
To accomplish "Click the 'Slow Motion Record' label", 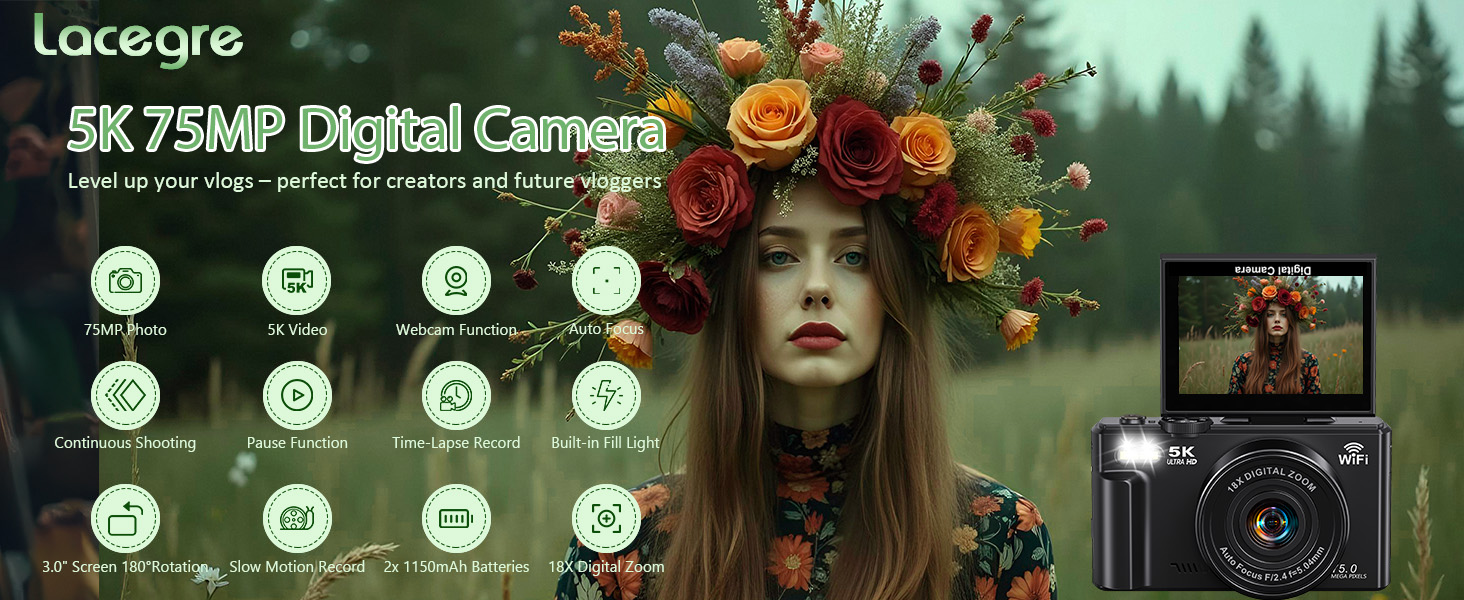I will coord(297,566).
